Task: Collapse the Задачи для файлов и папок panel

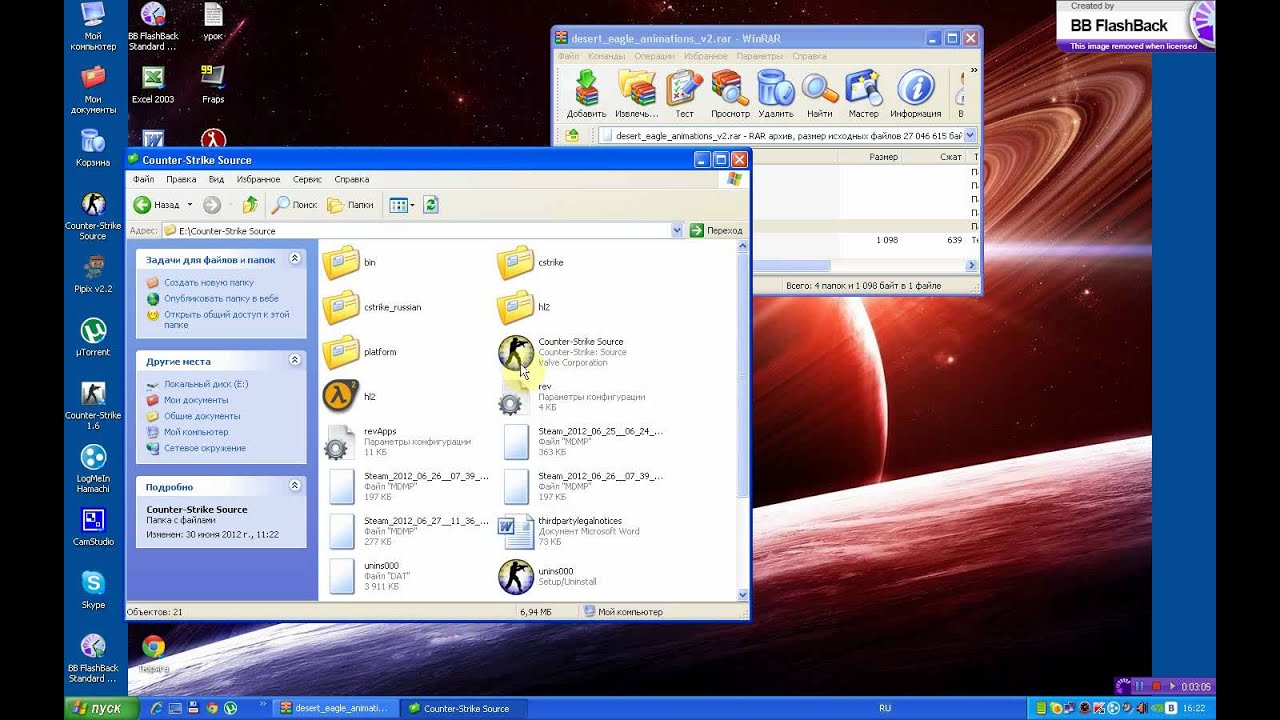Action: click(x=294, y=259)
